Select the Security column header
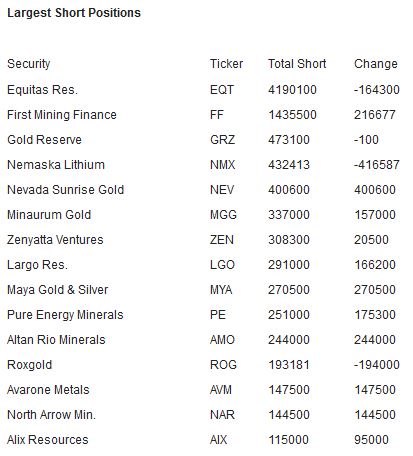Screen dimensions: 413x456 29,64
